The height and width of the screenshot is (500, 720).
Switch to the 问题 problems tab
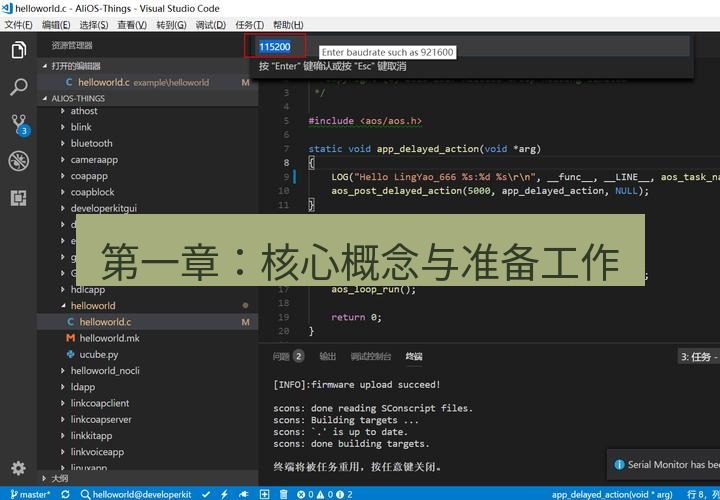288,356
